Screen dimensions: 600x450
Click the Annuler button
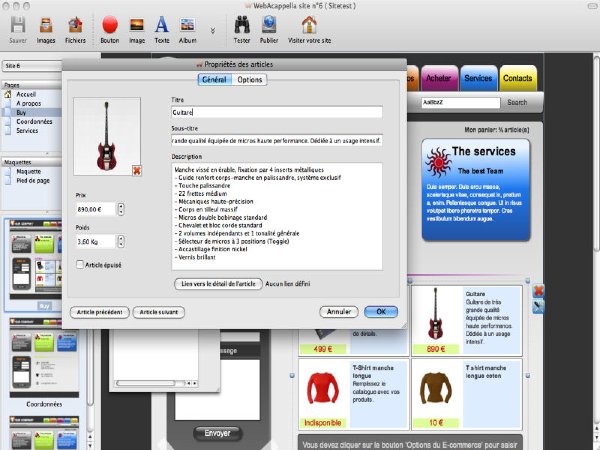click(339, 312)
